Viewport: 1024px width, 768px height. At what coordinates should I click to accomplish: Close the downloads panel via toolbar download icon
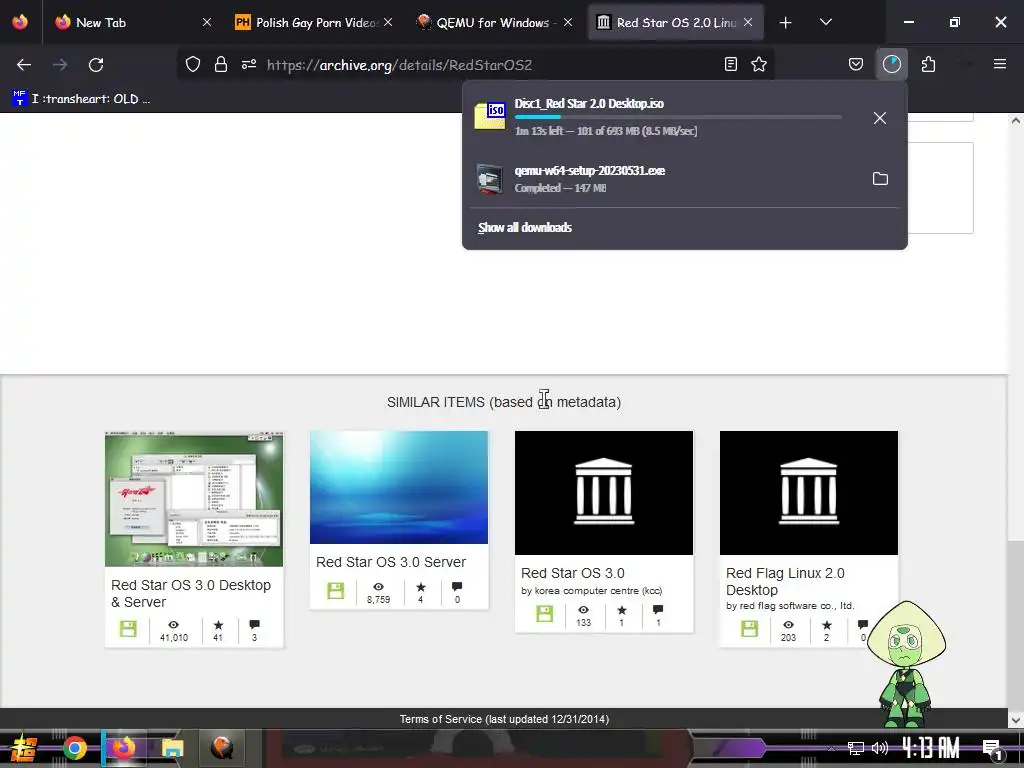891,64
